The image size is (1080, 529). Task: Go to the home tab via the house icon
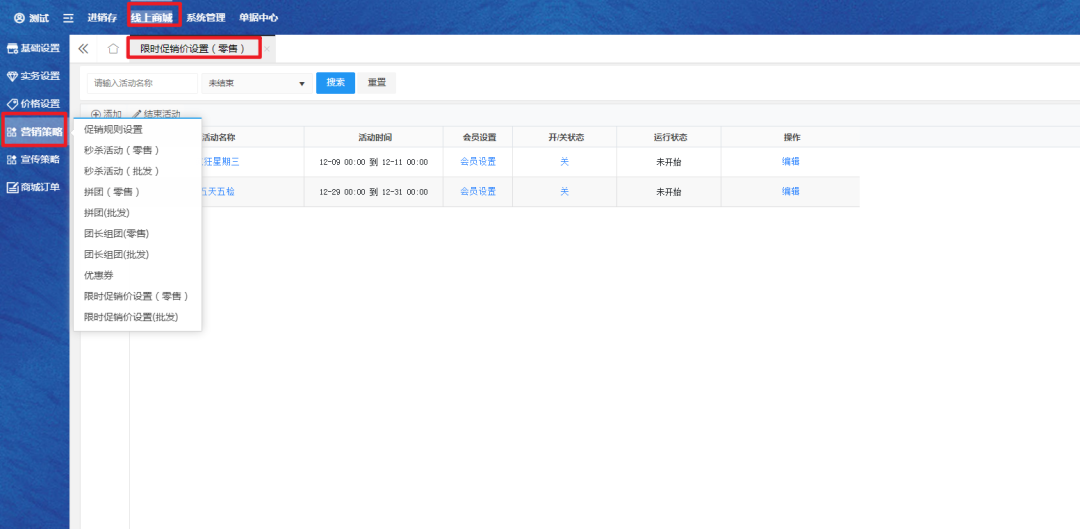(x=113, y=48)
